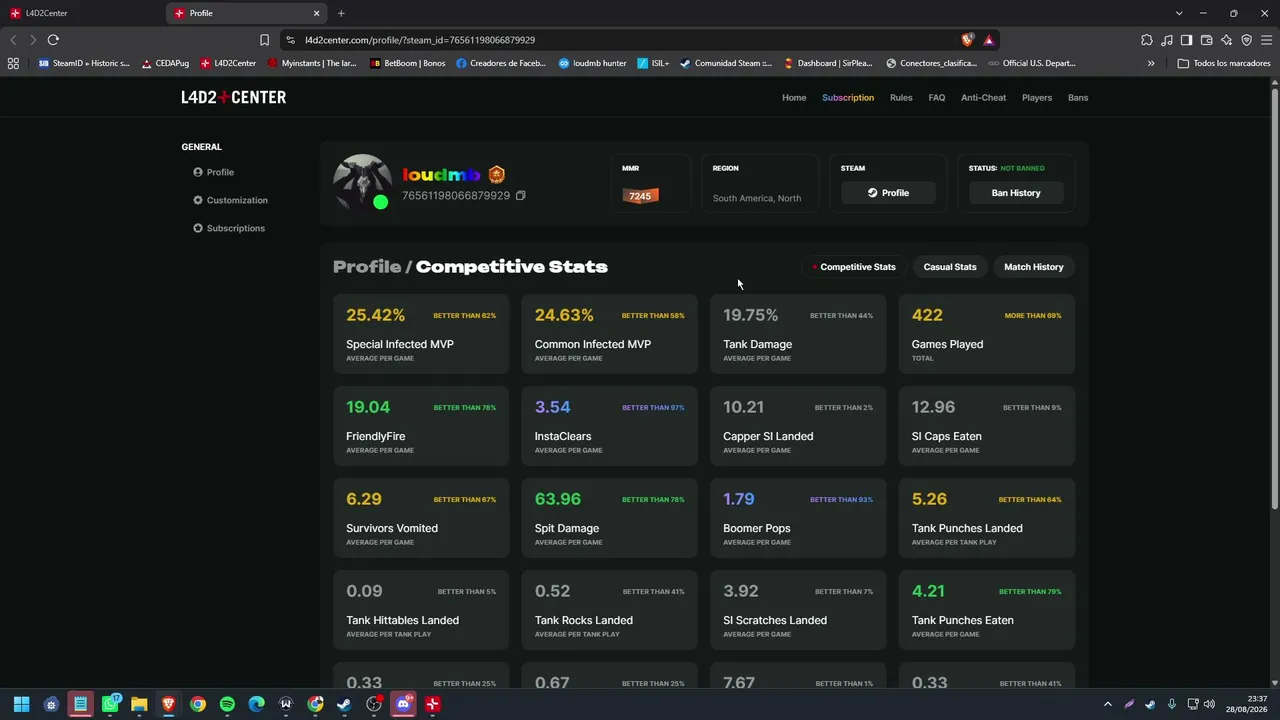Click the Boomer Pops stat label
The height and width of the screenshot is (720, 1280).
(x=757, y=528)
